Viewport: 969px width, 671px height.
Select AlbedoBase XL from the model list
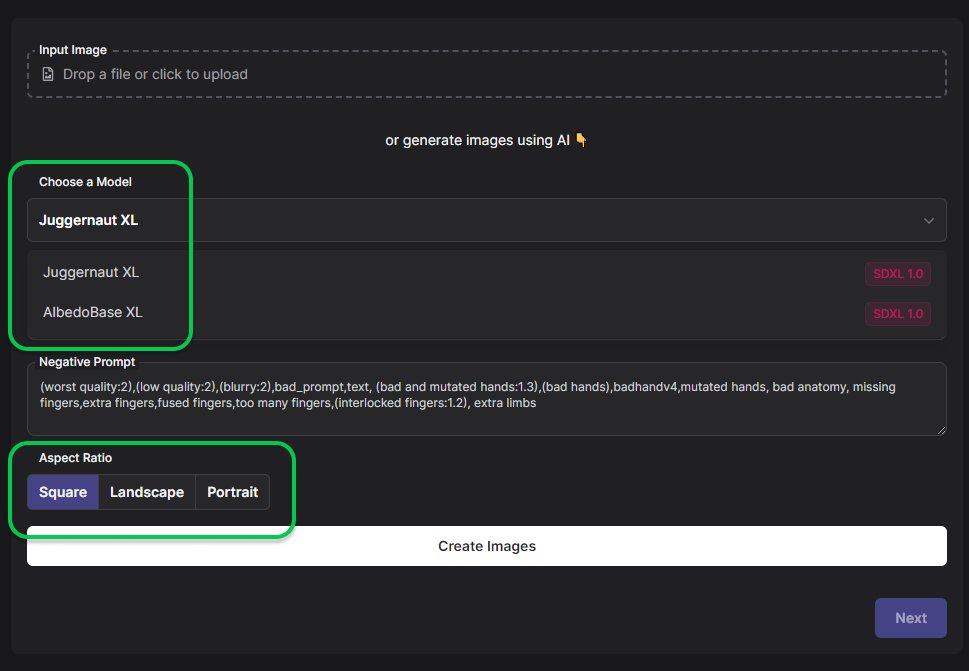pyautogui.click(x=486, y=313)
